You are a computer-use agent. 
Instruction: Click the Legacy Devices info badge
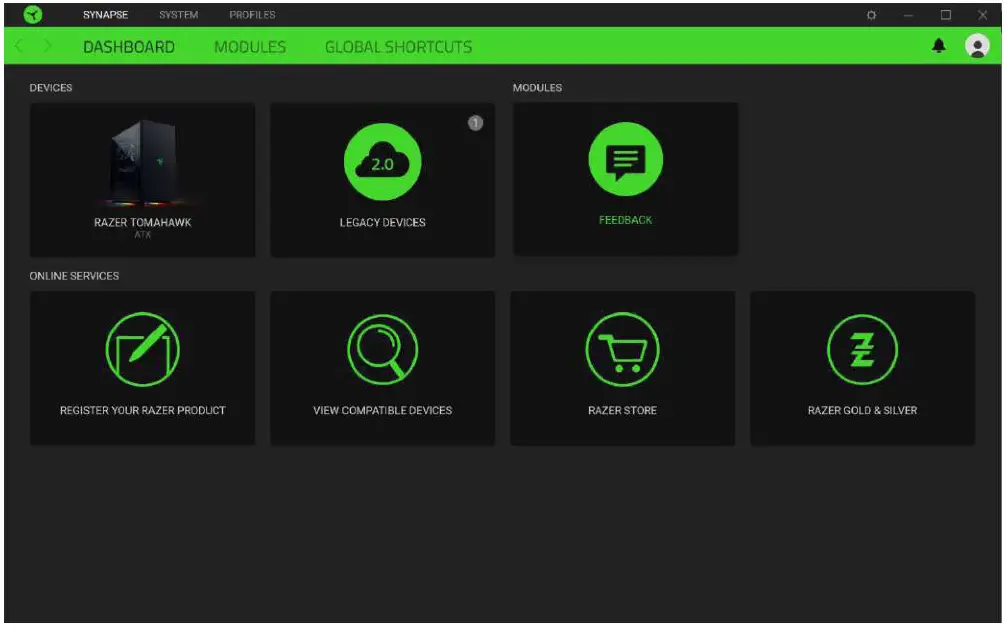pyautogui.click(x=475, y=123)
